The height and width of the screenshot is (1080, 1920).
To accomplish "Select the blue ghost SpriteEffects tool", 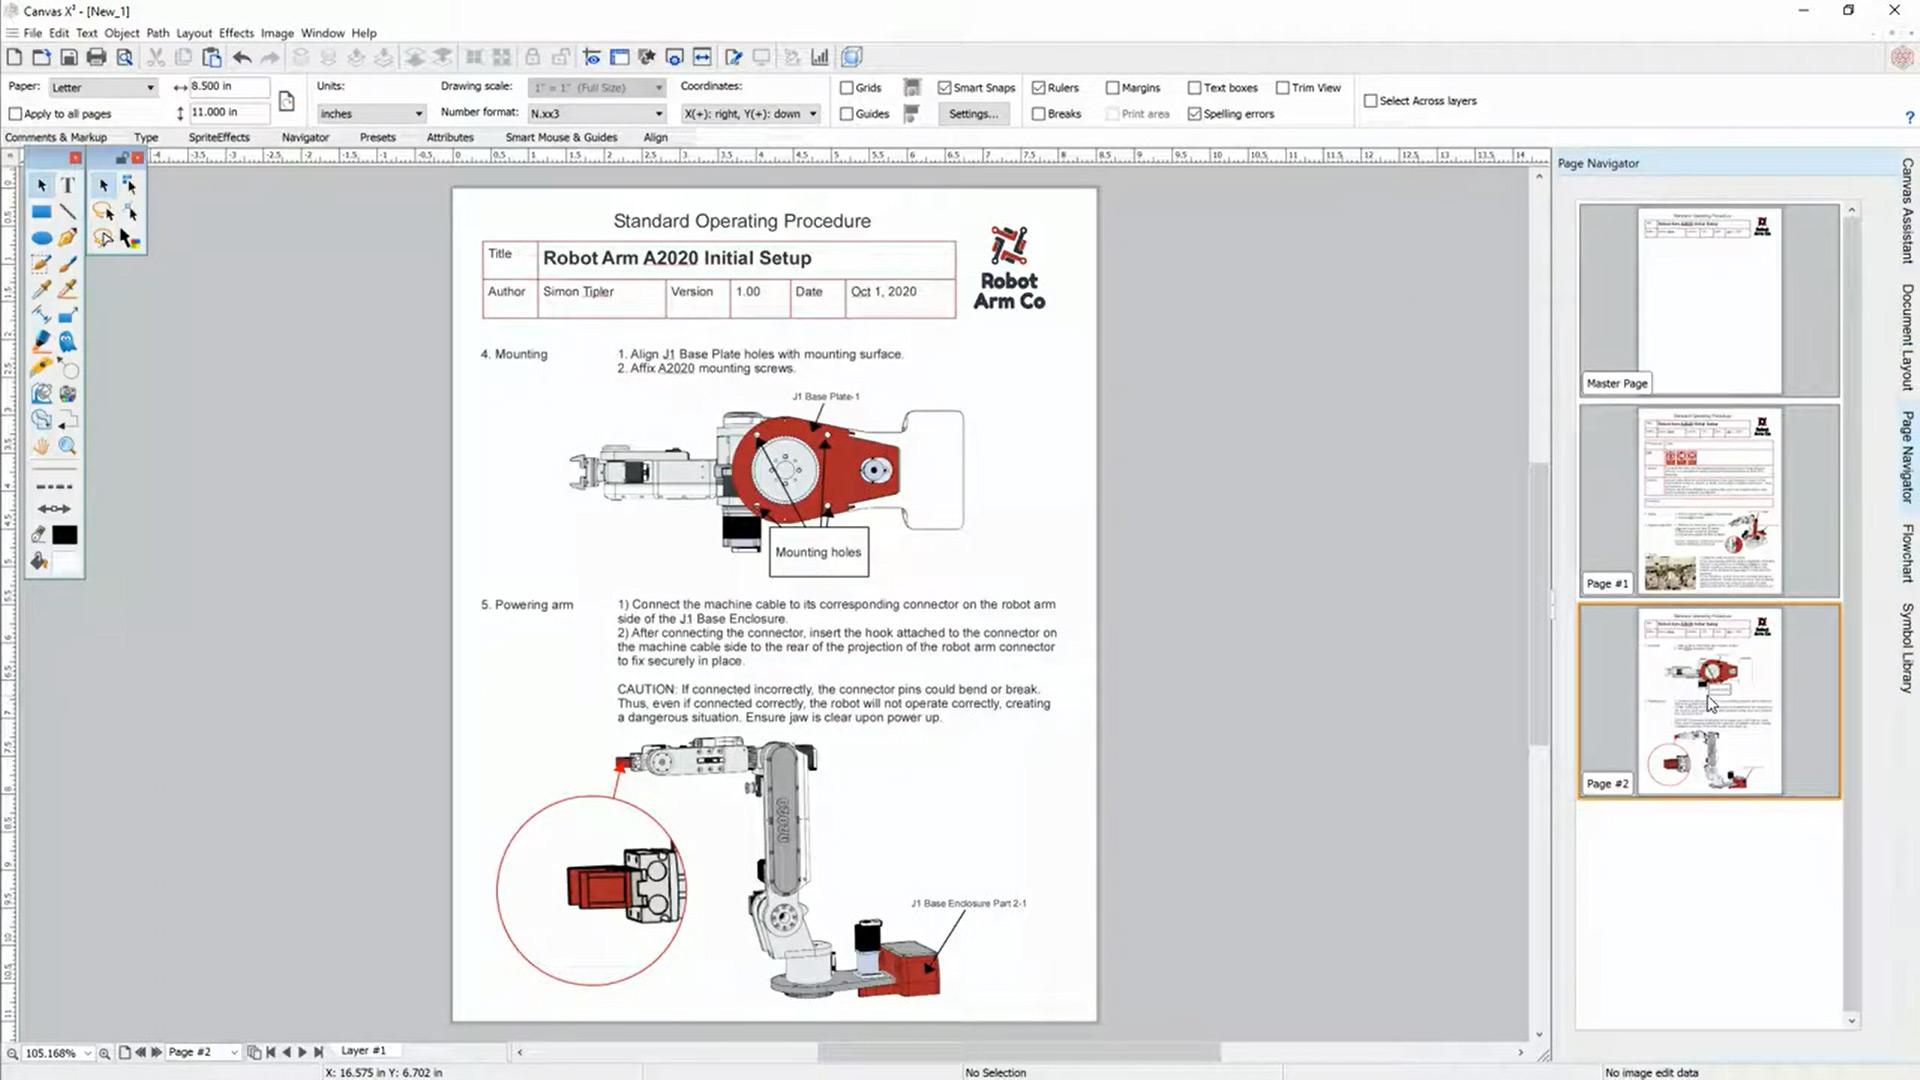I will tap(67, 341).
